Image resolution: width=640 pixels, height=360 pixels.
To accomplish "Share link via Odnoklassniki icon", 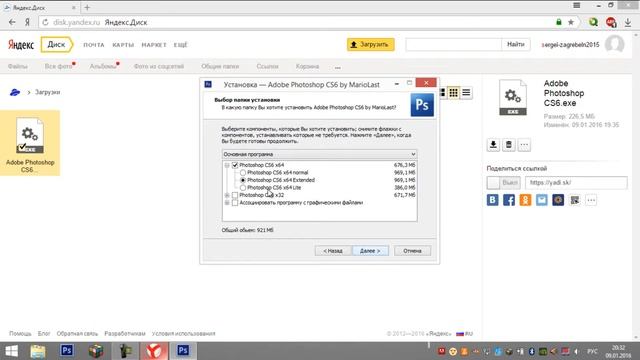I will (x=525, y=200).
